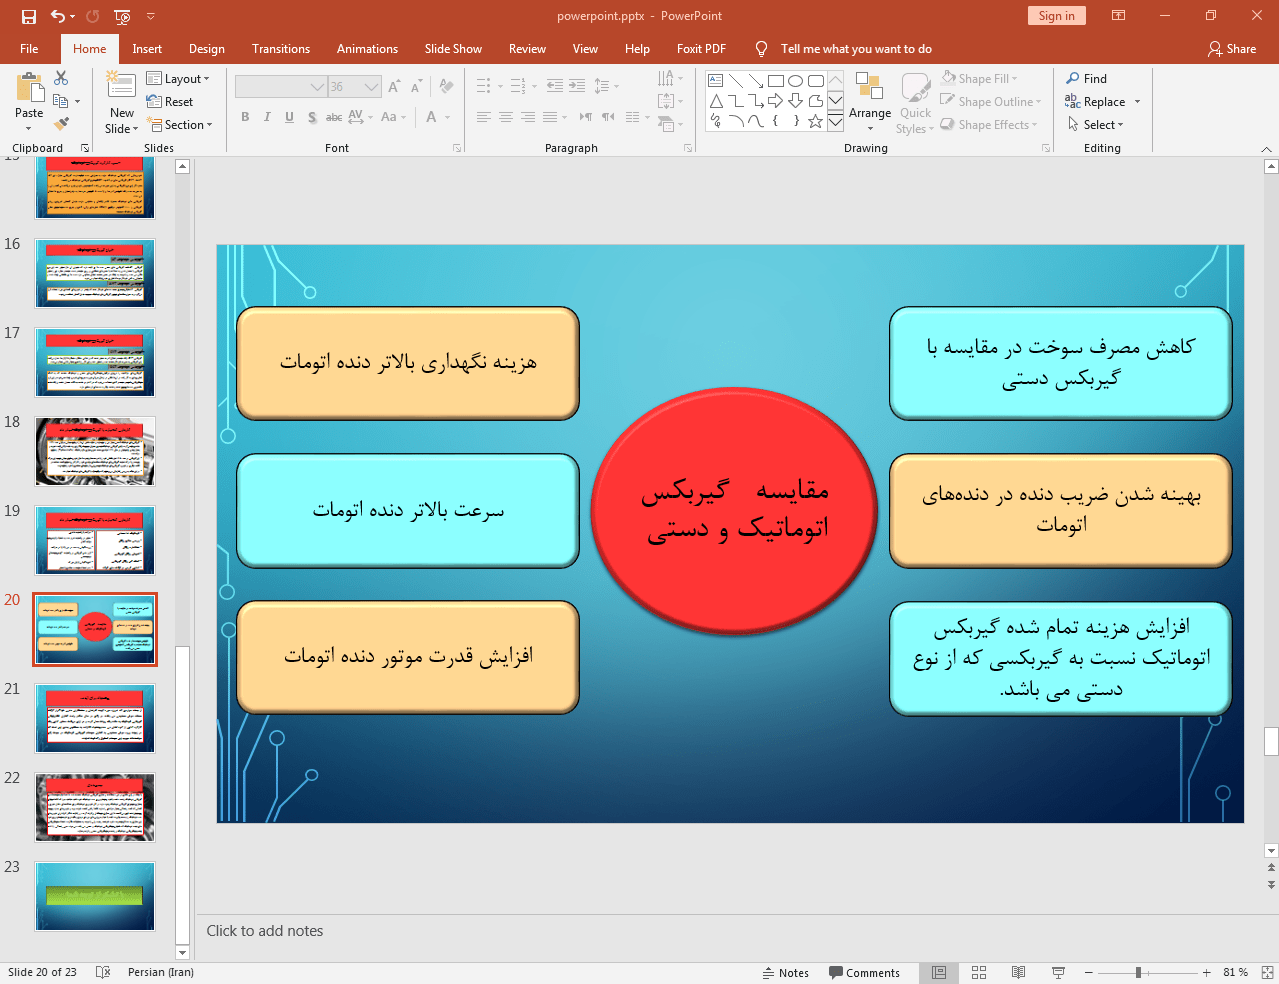Image resolution: width=1279 pixels, height=984 pixels.
Task: Toggle text Shadow
Action: pos(312,117)
